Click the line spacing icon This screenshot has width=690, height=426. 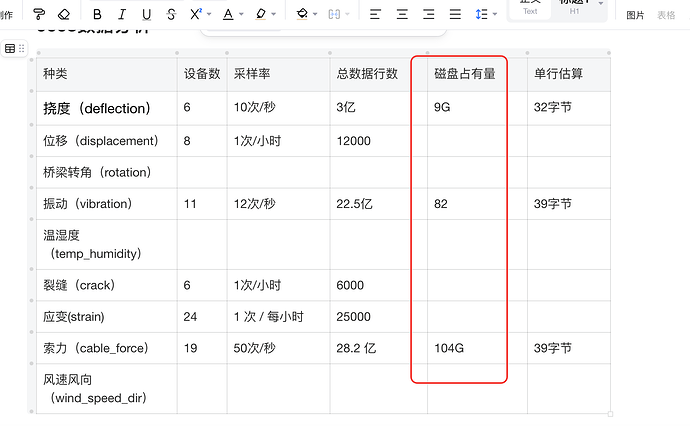481,15
